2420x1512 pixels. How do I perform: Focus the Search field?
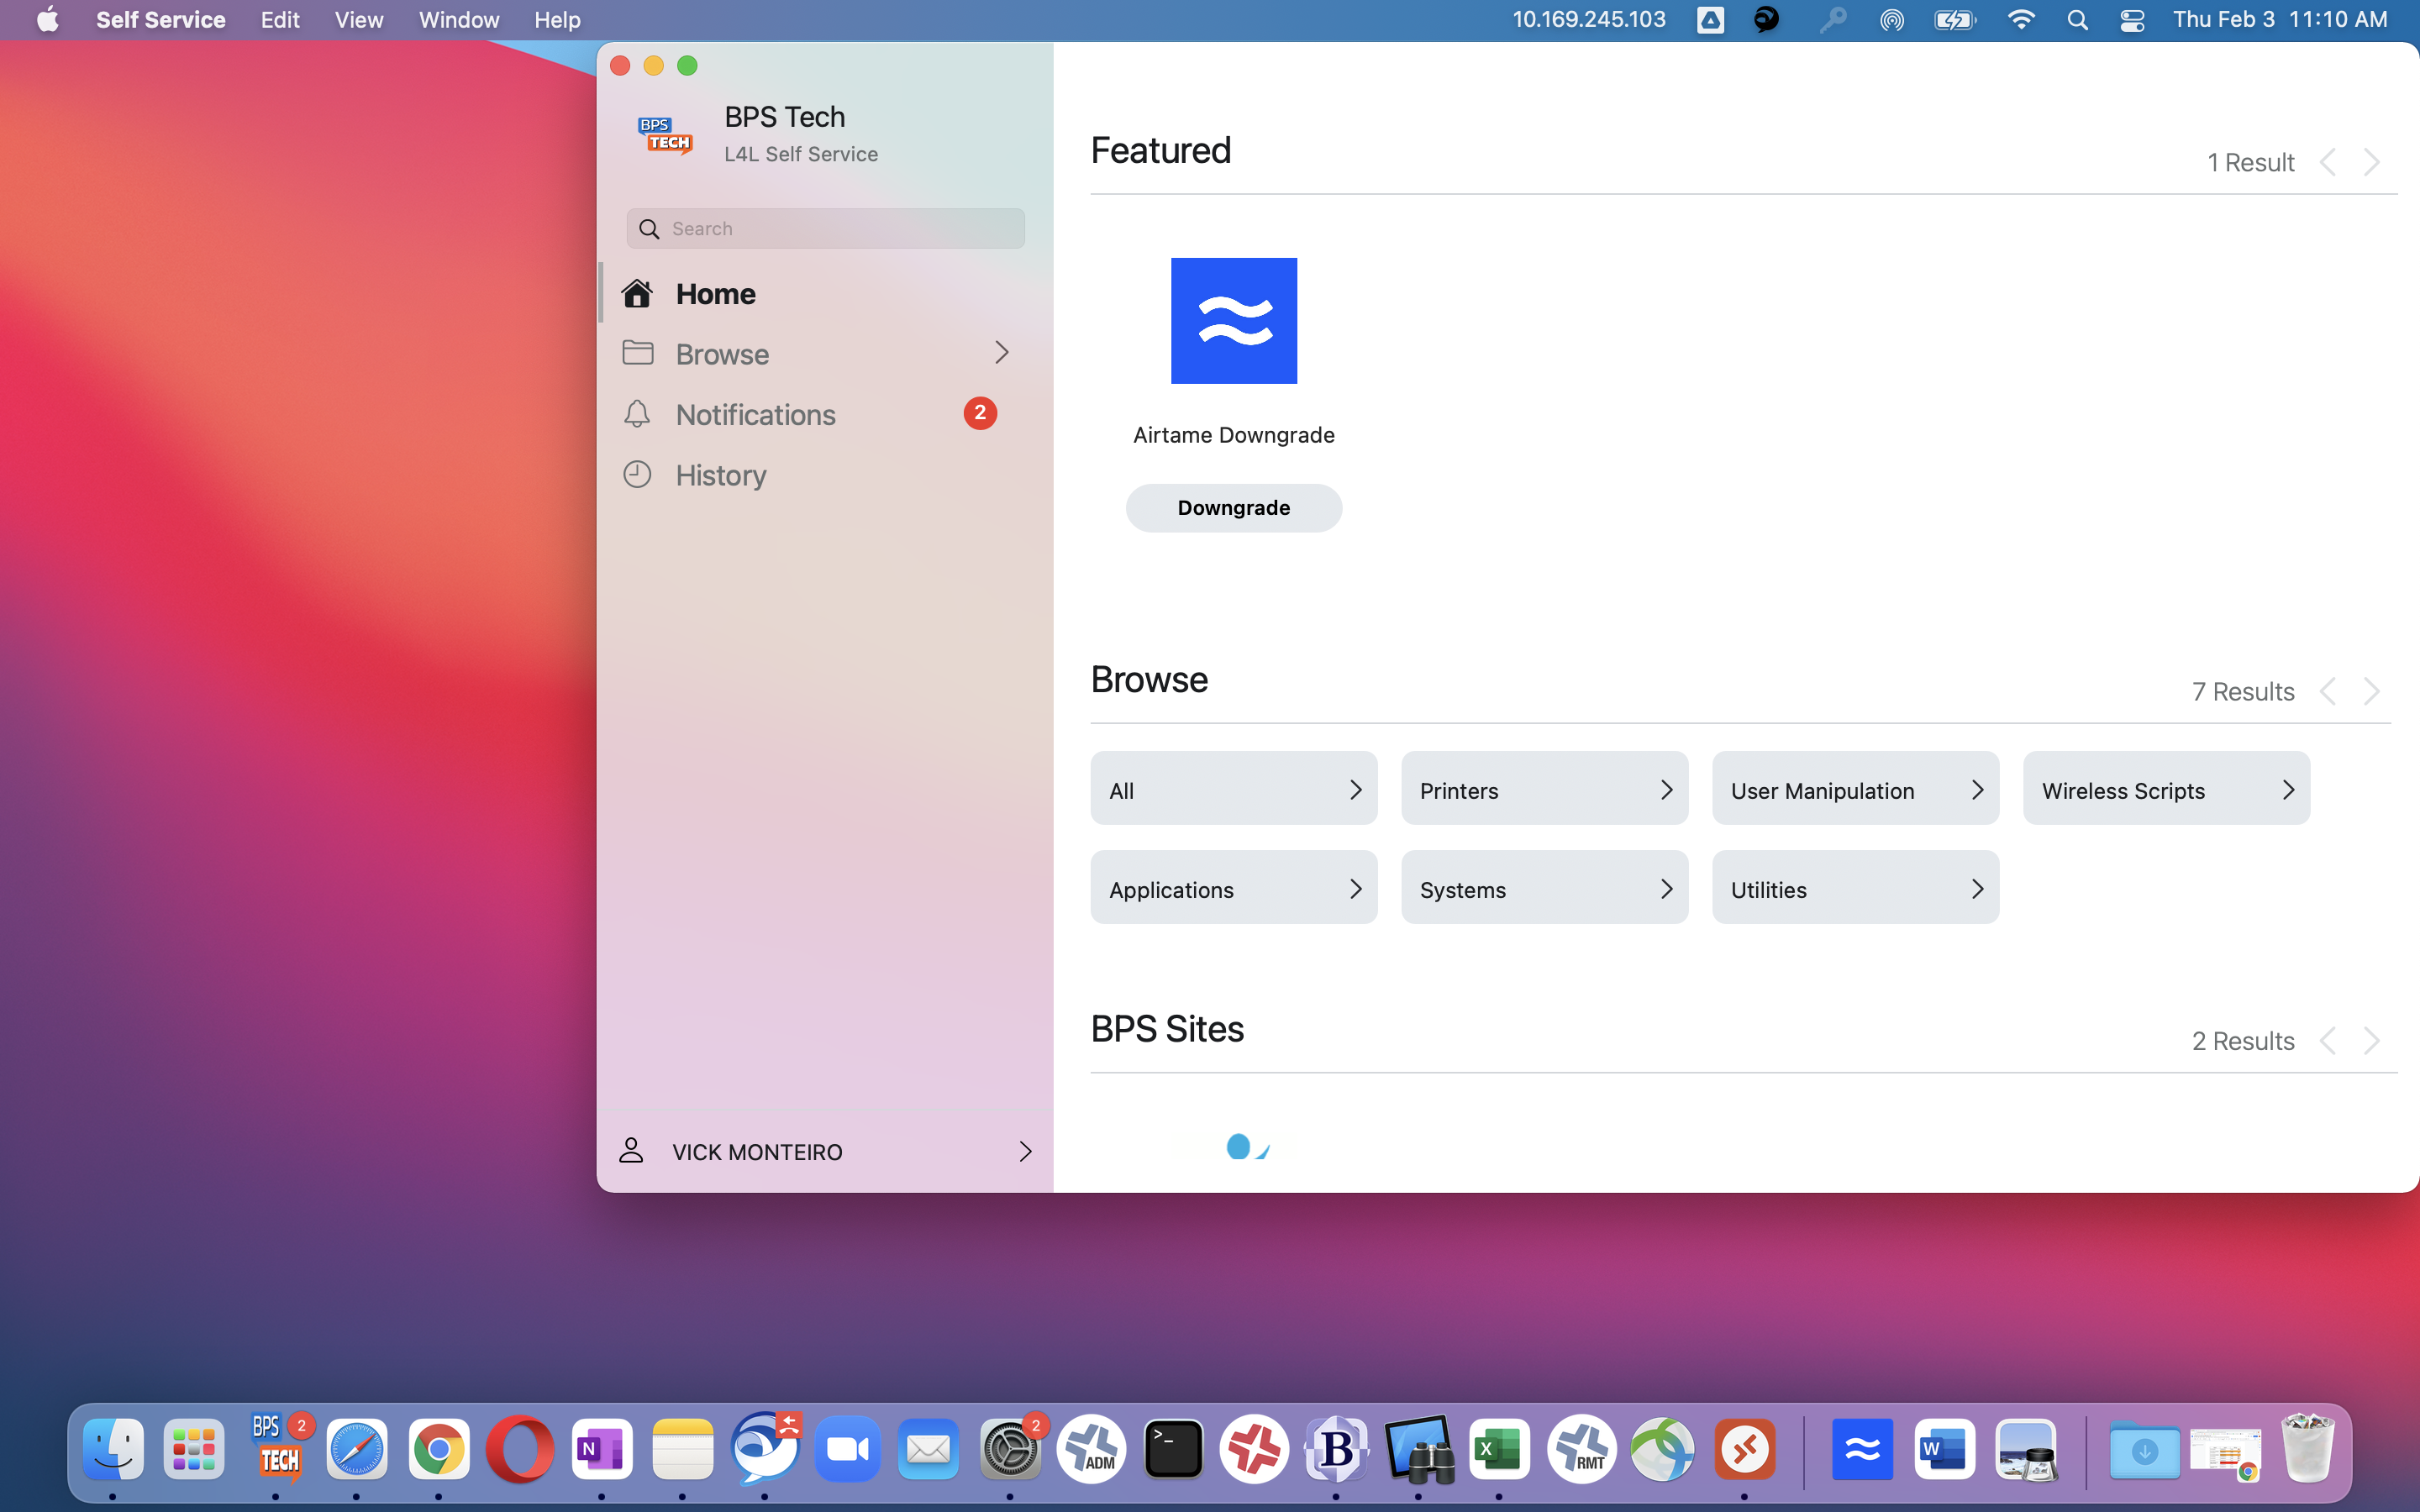coord(825,229)
